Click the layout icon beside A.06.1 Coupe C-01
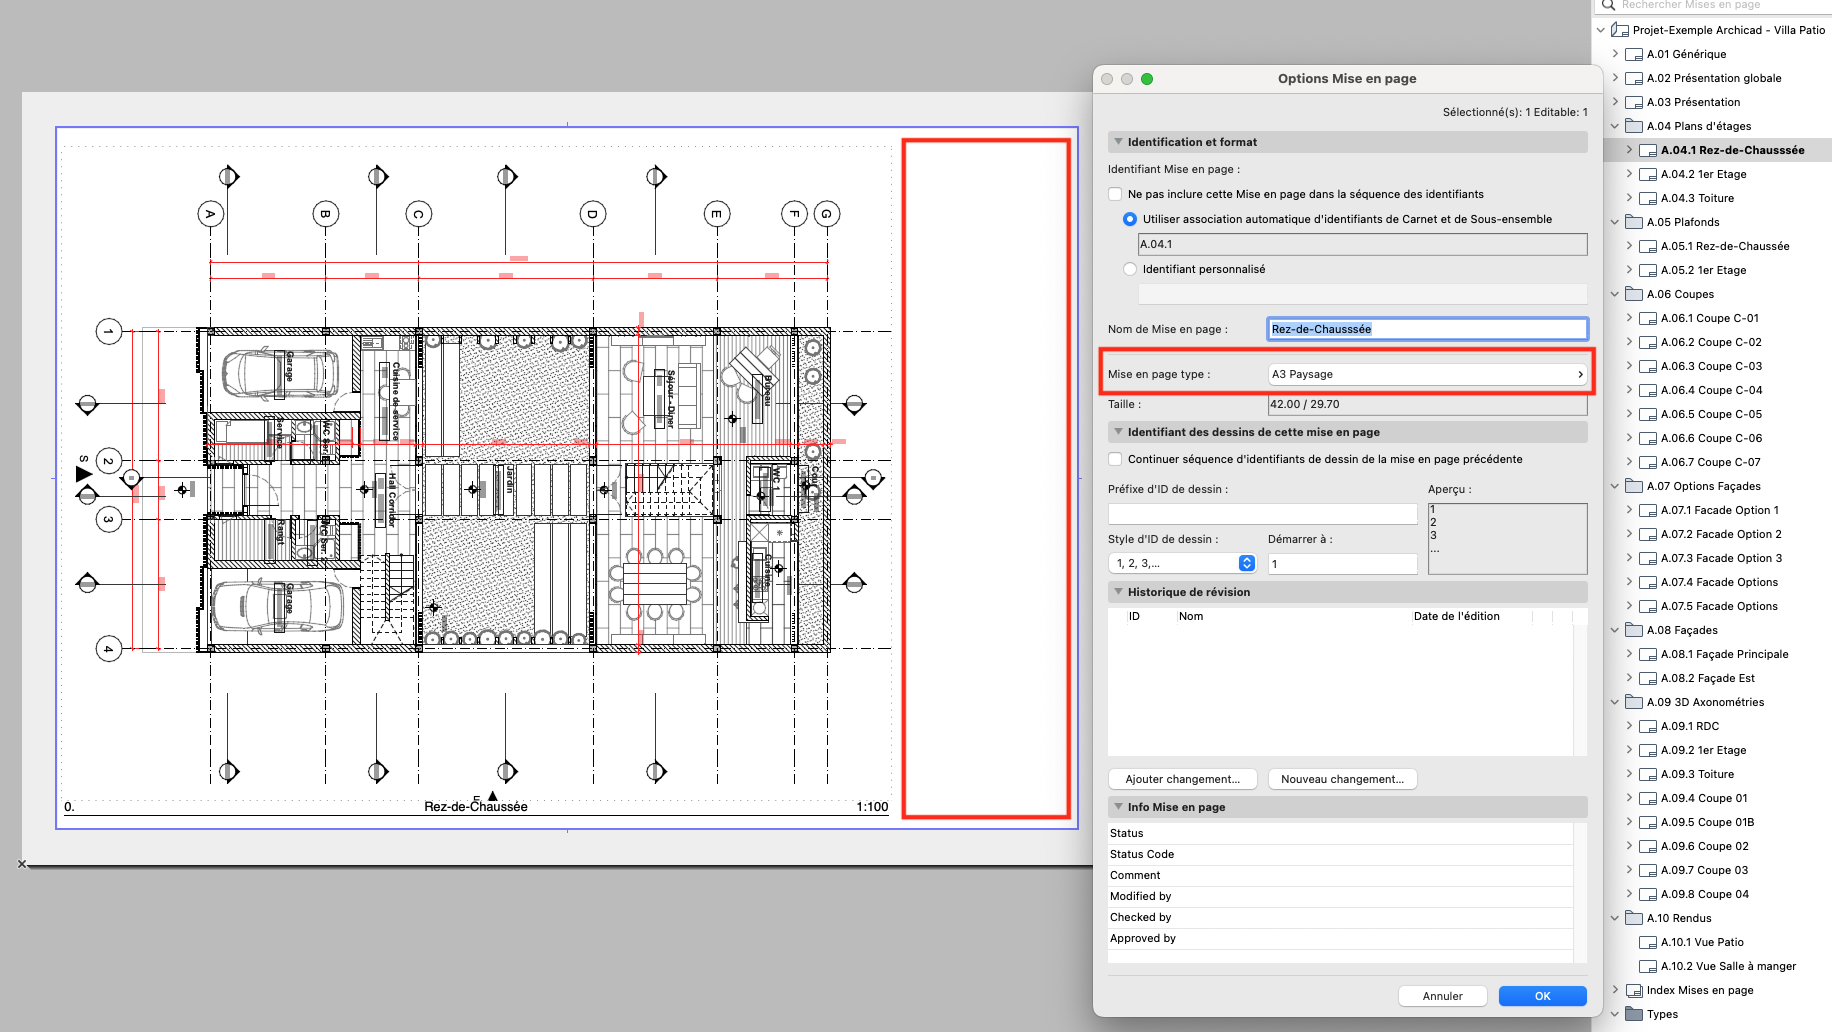 (1648, 318)
